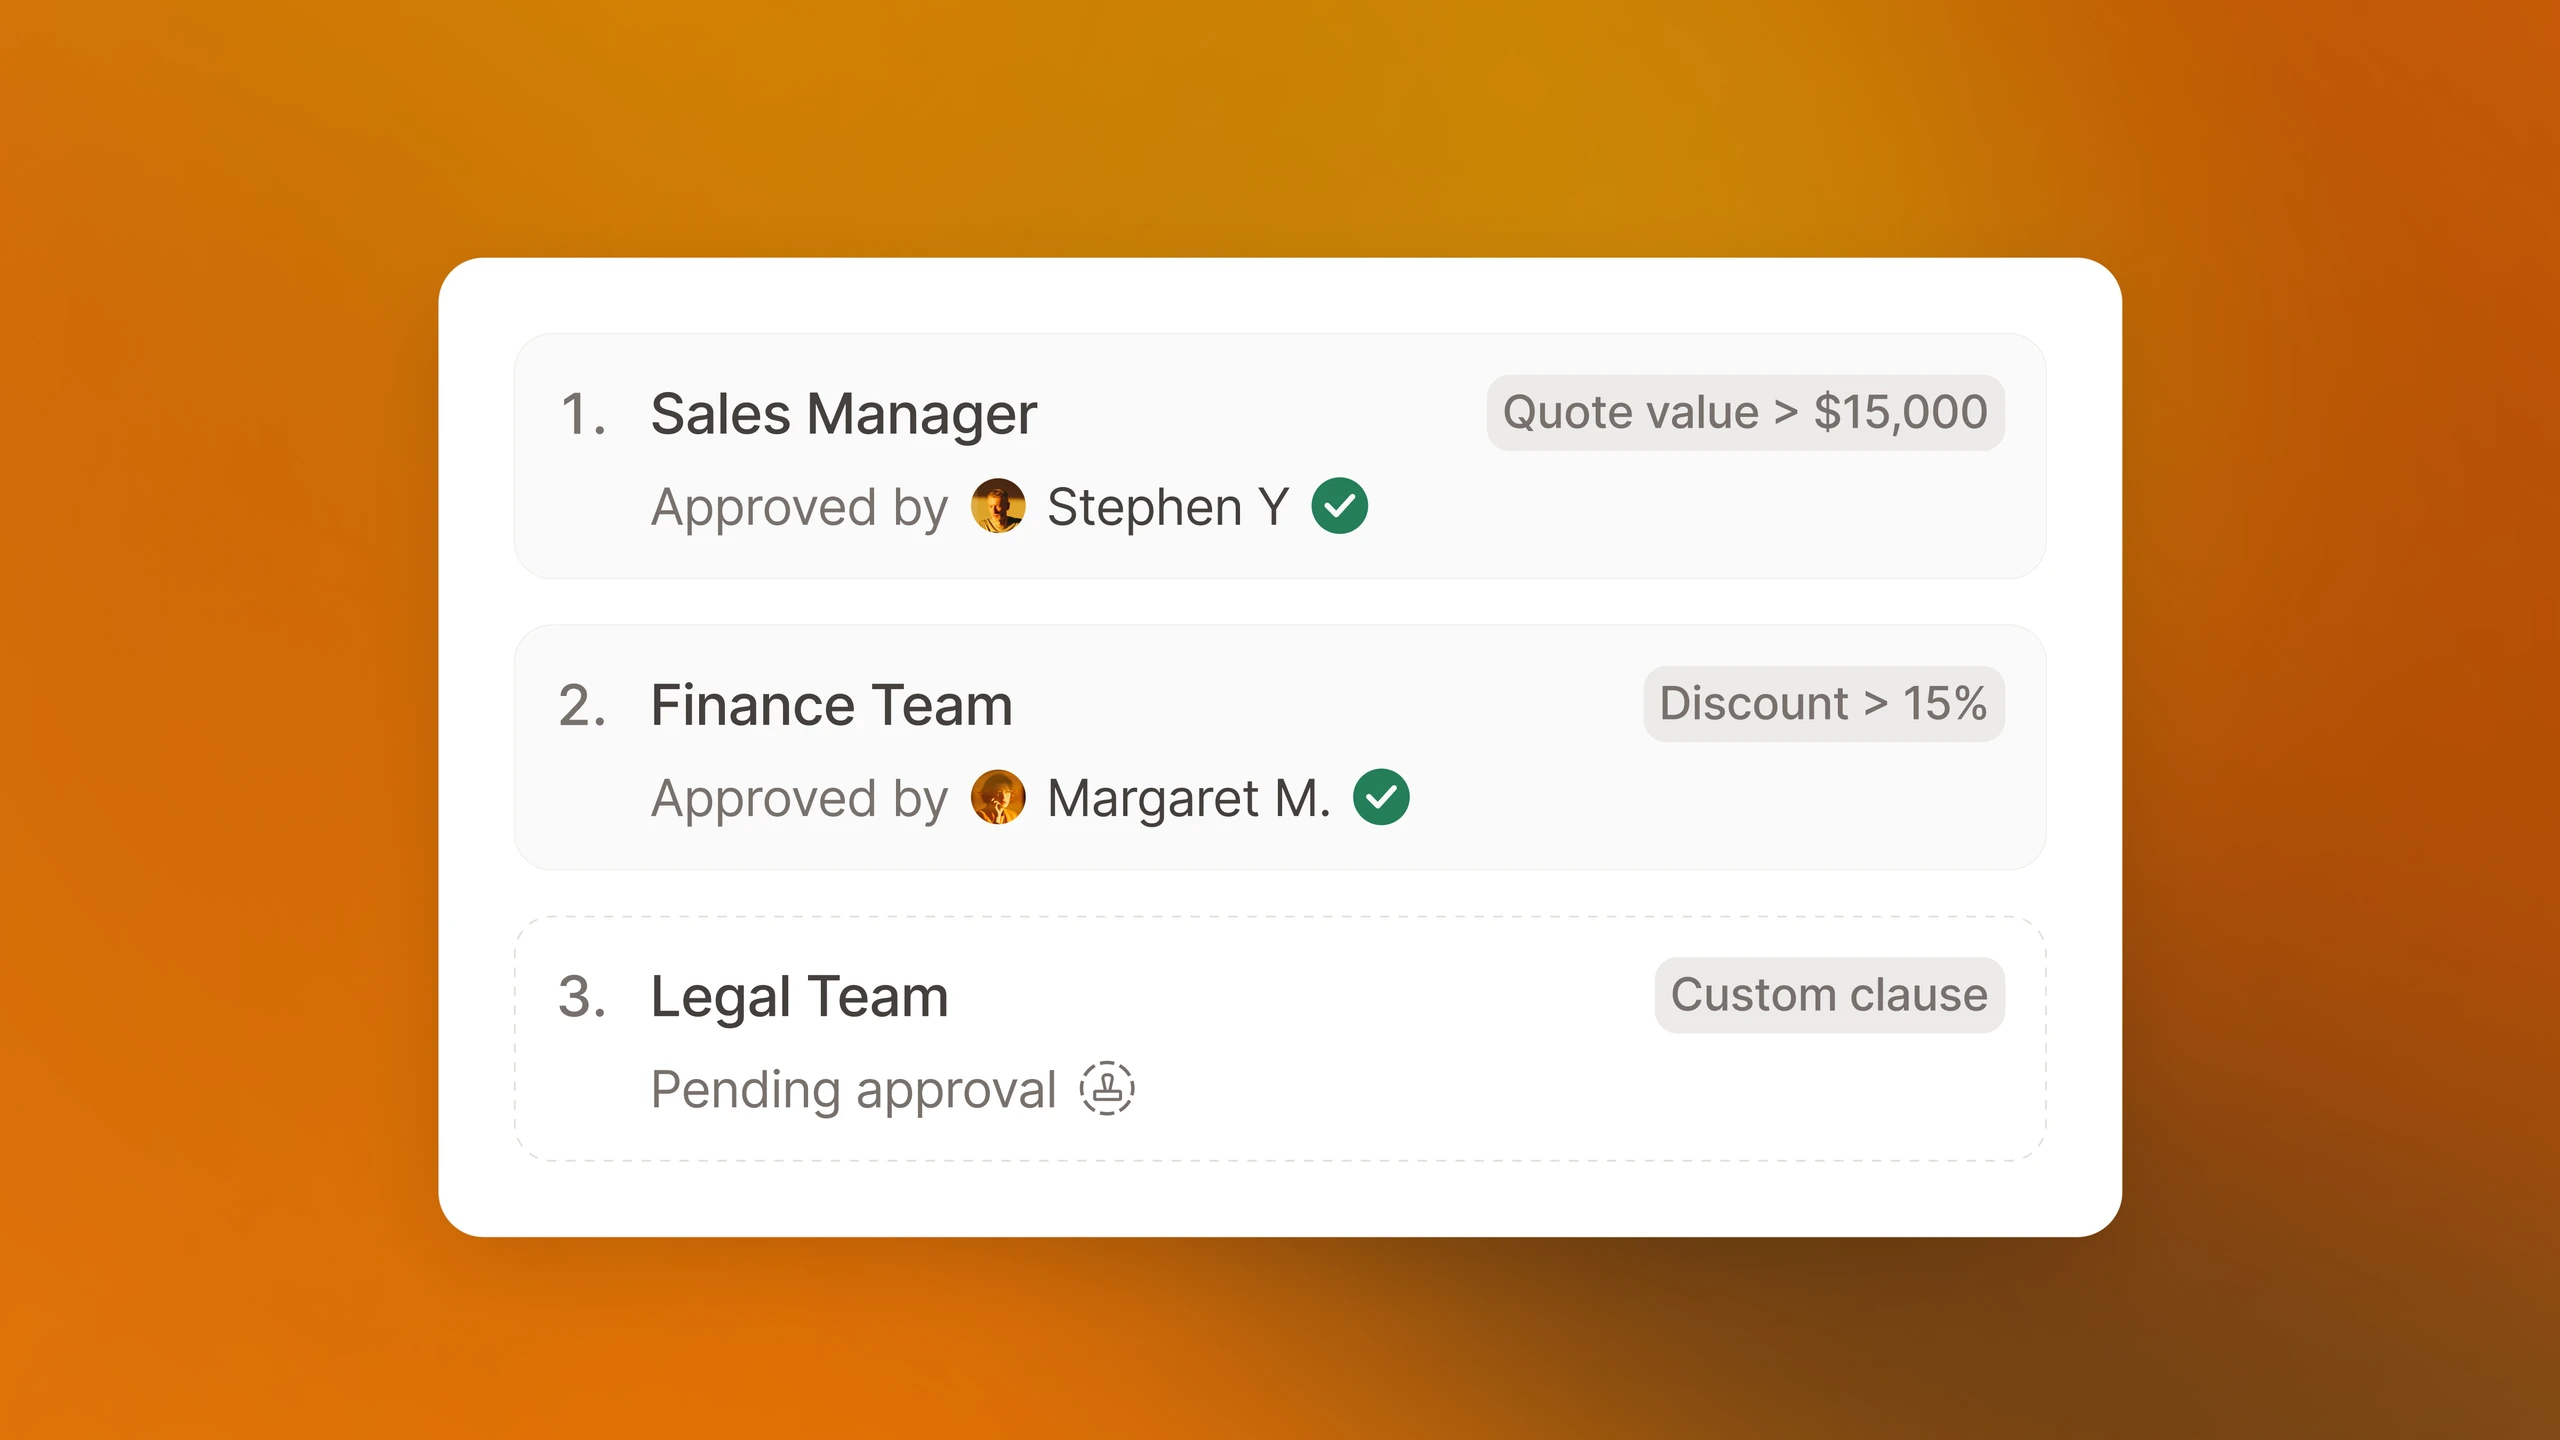2560x1440 pixels.
Task: Click Stephen Y's profile avatar
Action: (x=998, y=506)
